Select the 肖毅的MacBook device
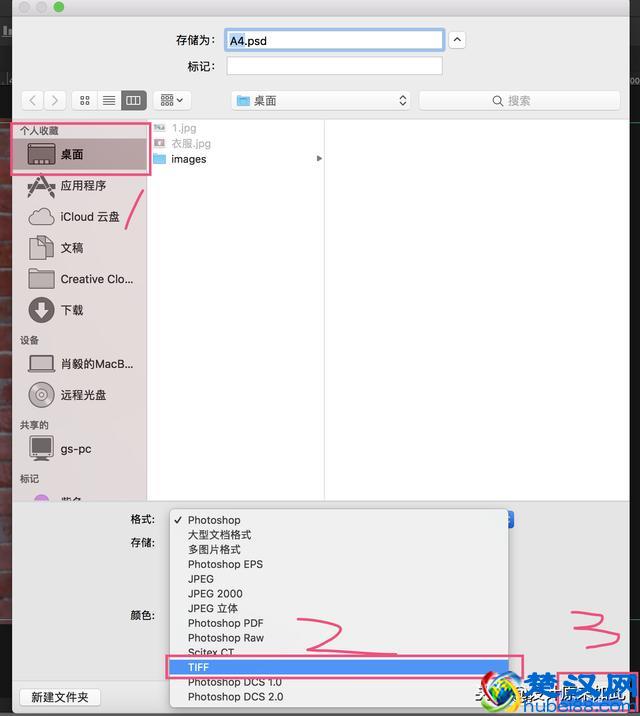 [80, 364]
